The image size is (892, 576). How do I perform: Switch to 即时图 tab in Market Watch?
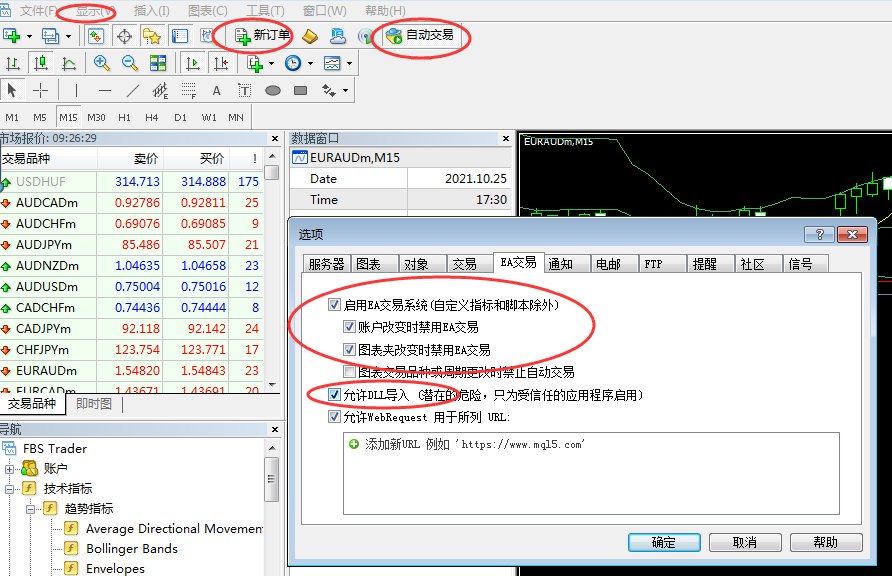coord(94,404)
